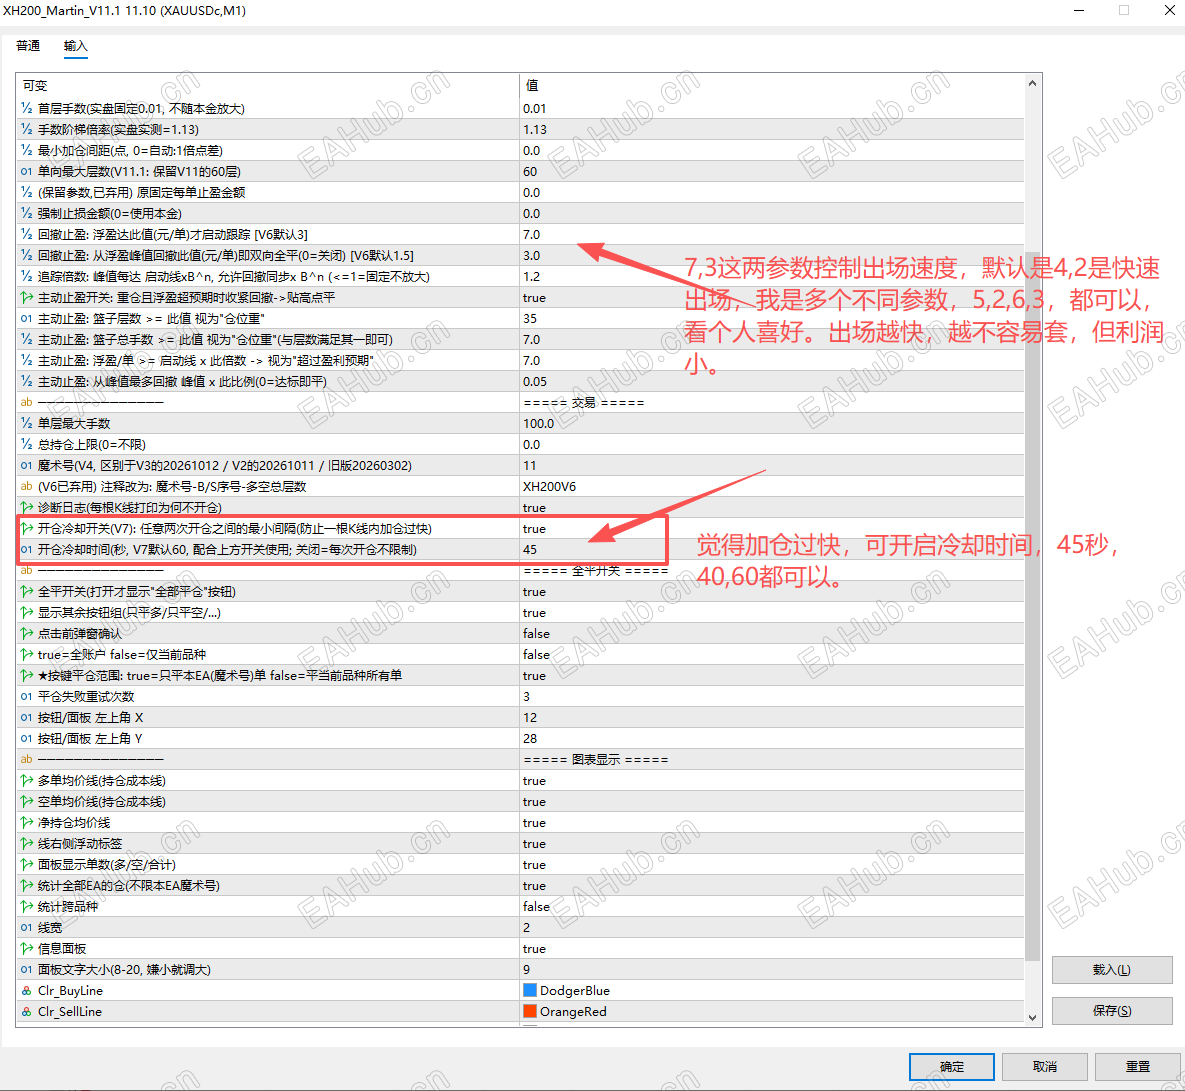Select the string ab icon of 注释改为 row
Image resolution: width=1185 pixels, height=1091 pixels.
tap(26, 487)
